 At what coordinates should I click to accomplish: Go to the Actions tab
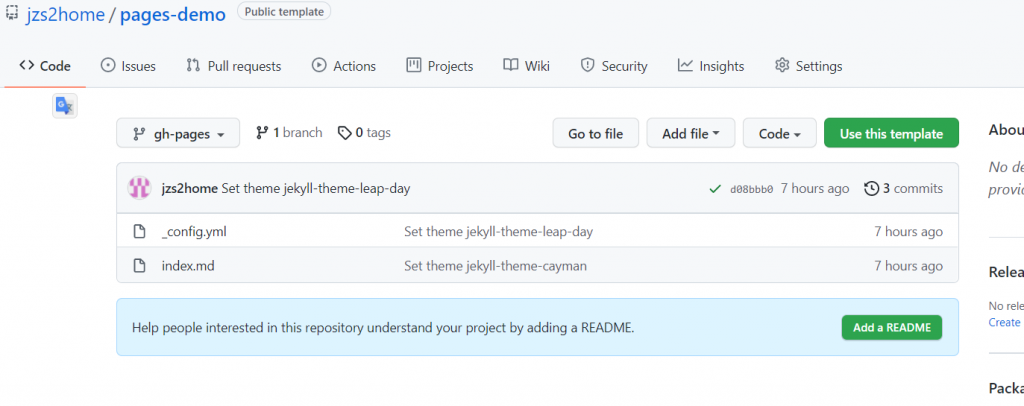click(344, 66)
